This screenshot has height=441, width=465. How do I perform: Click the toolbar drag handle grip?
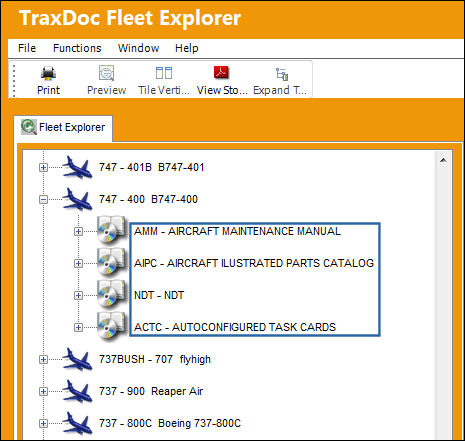14,80
